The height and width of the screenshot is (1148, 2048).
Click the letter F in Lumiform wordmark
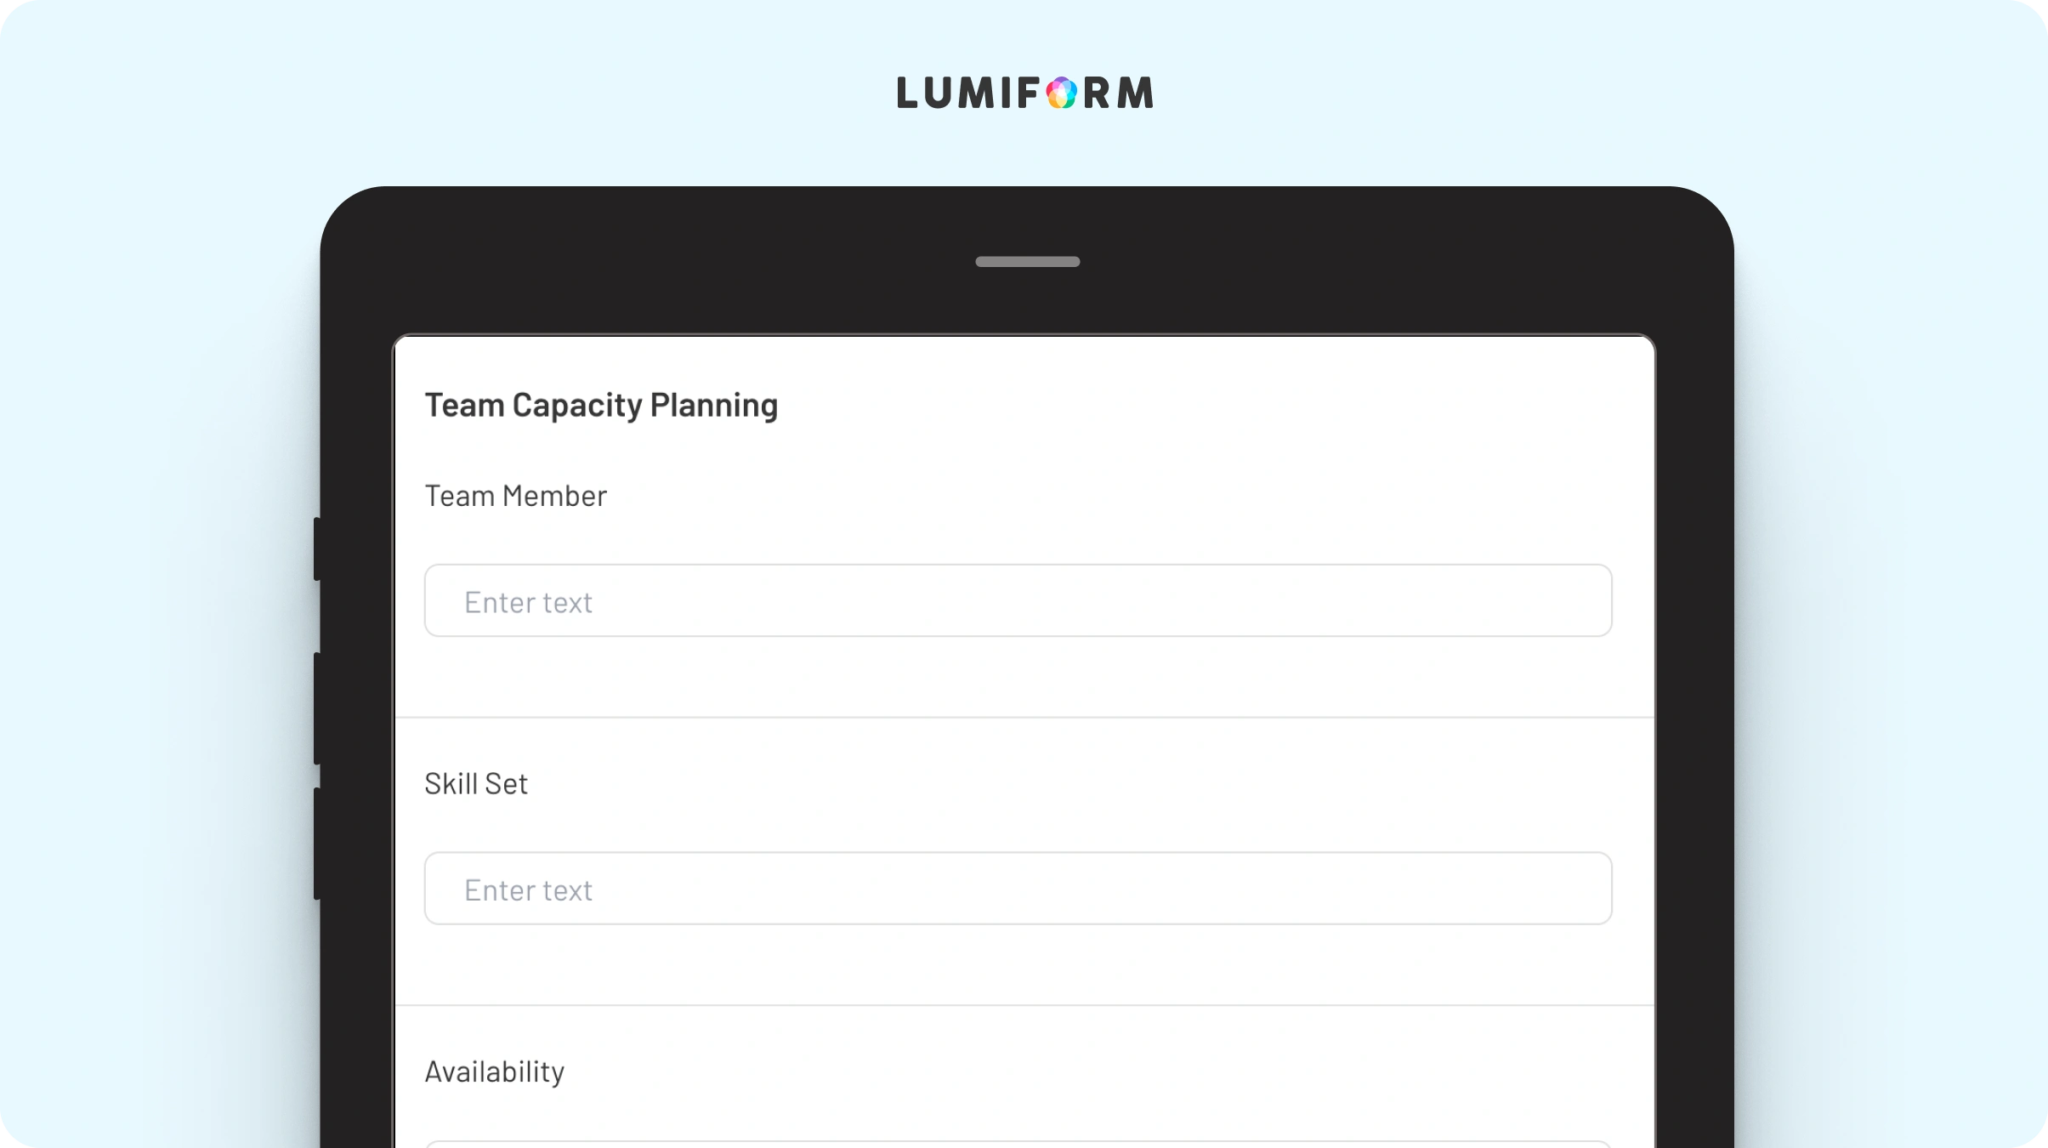coord(1029,93)
